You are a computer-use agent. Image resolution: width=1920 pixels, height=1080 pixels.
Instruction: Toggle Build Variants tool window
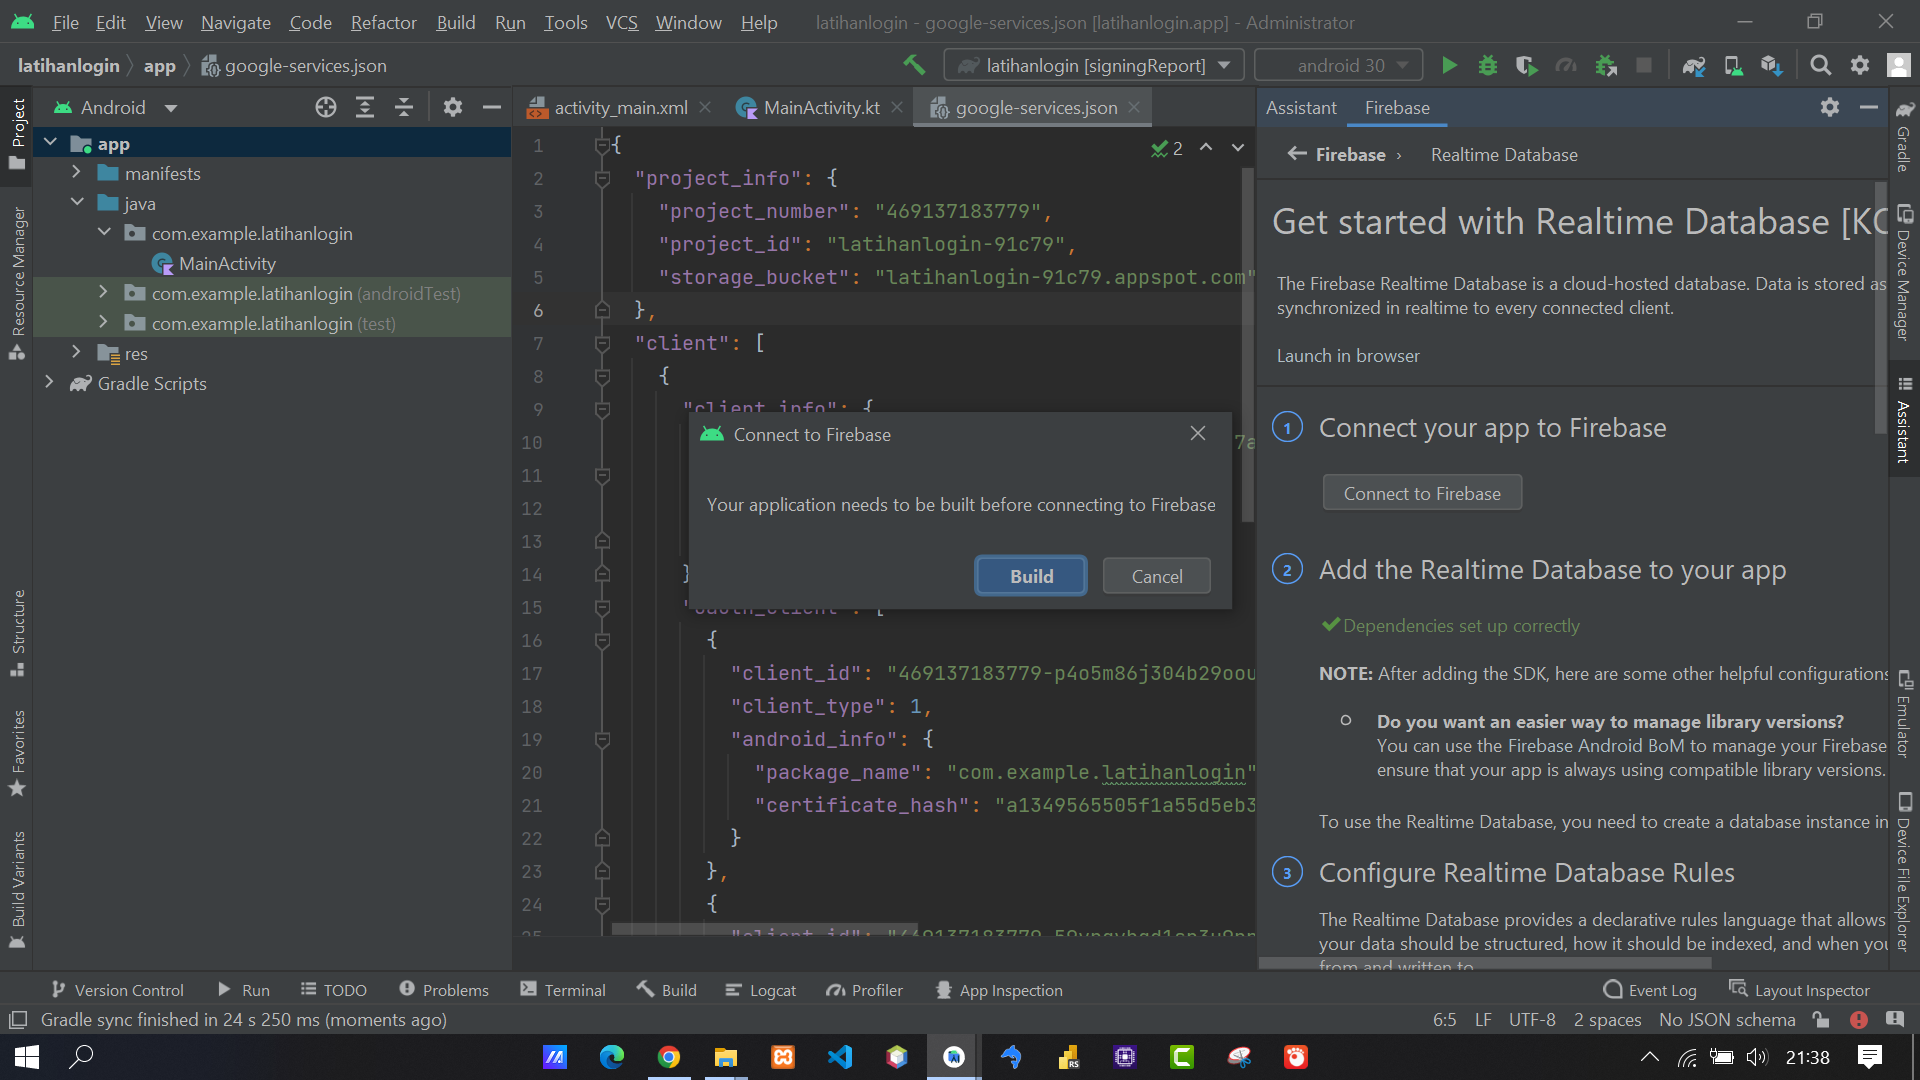pyautogui.click(x=17, y=890)
